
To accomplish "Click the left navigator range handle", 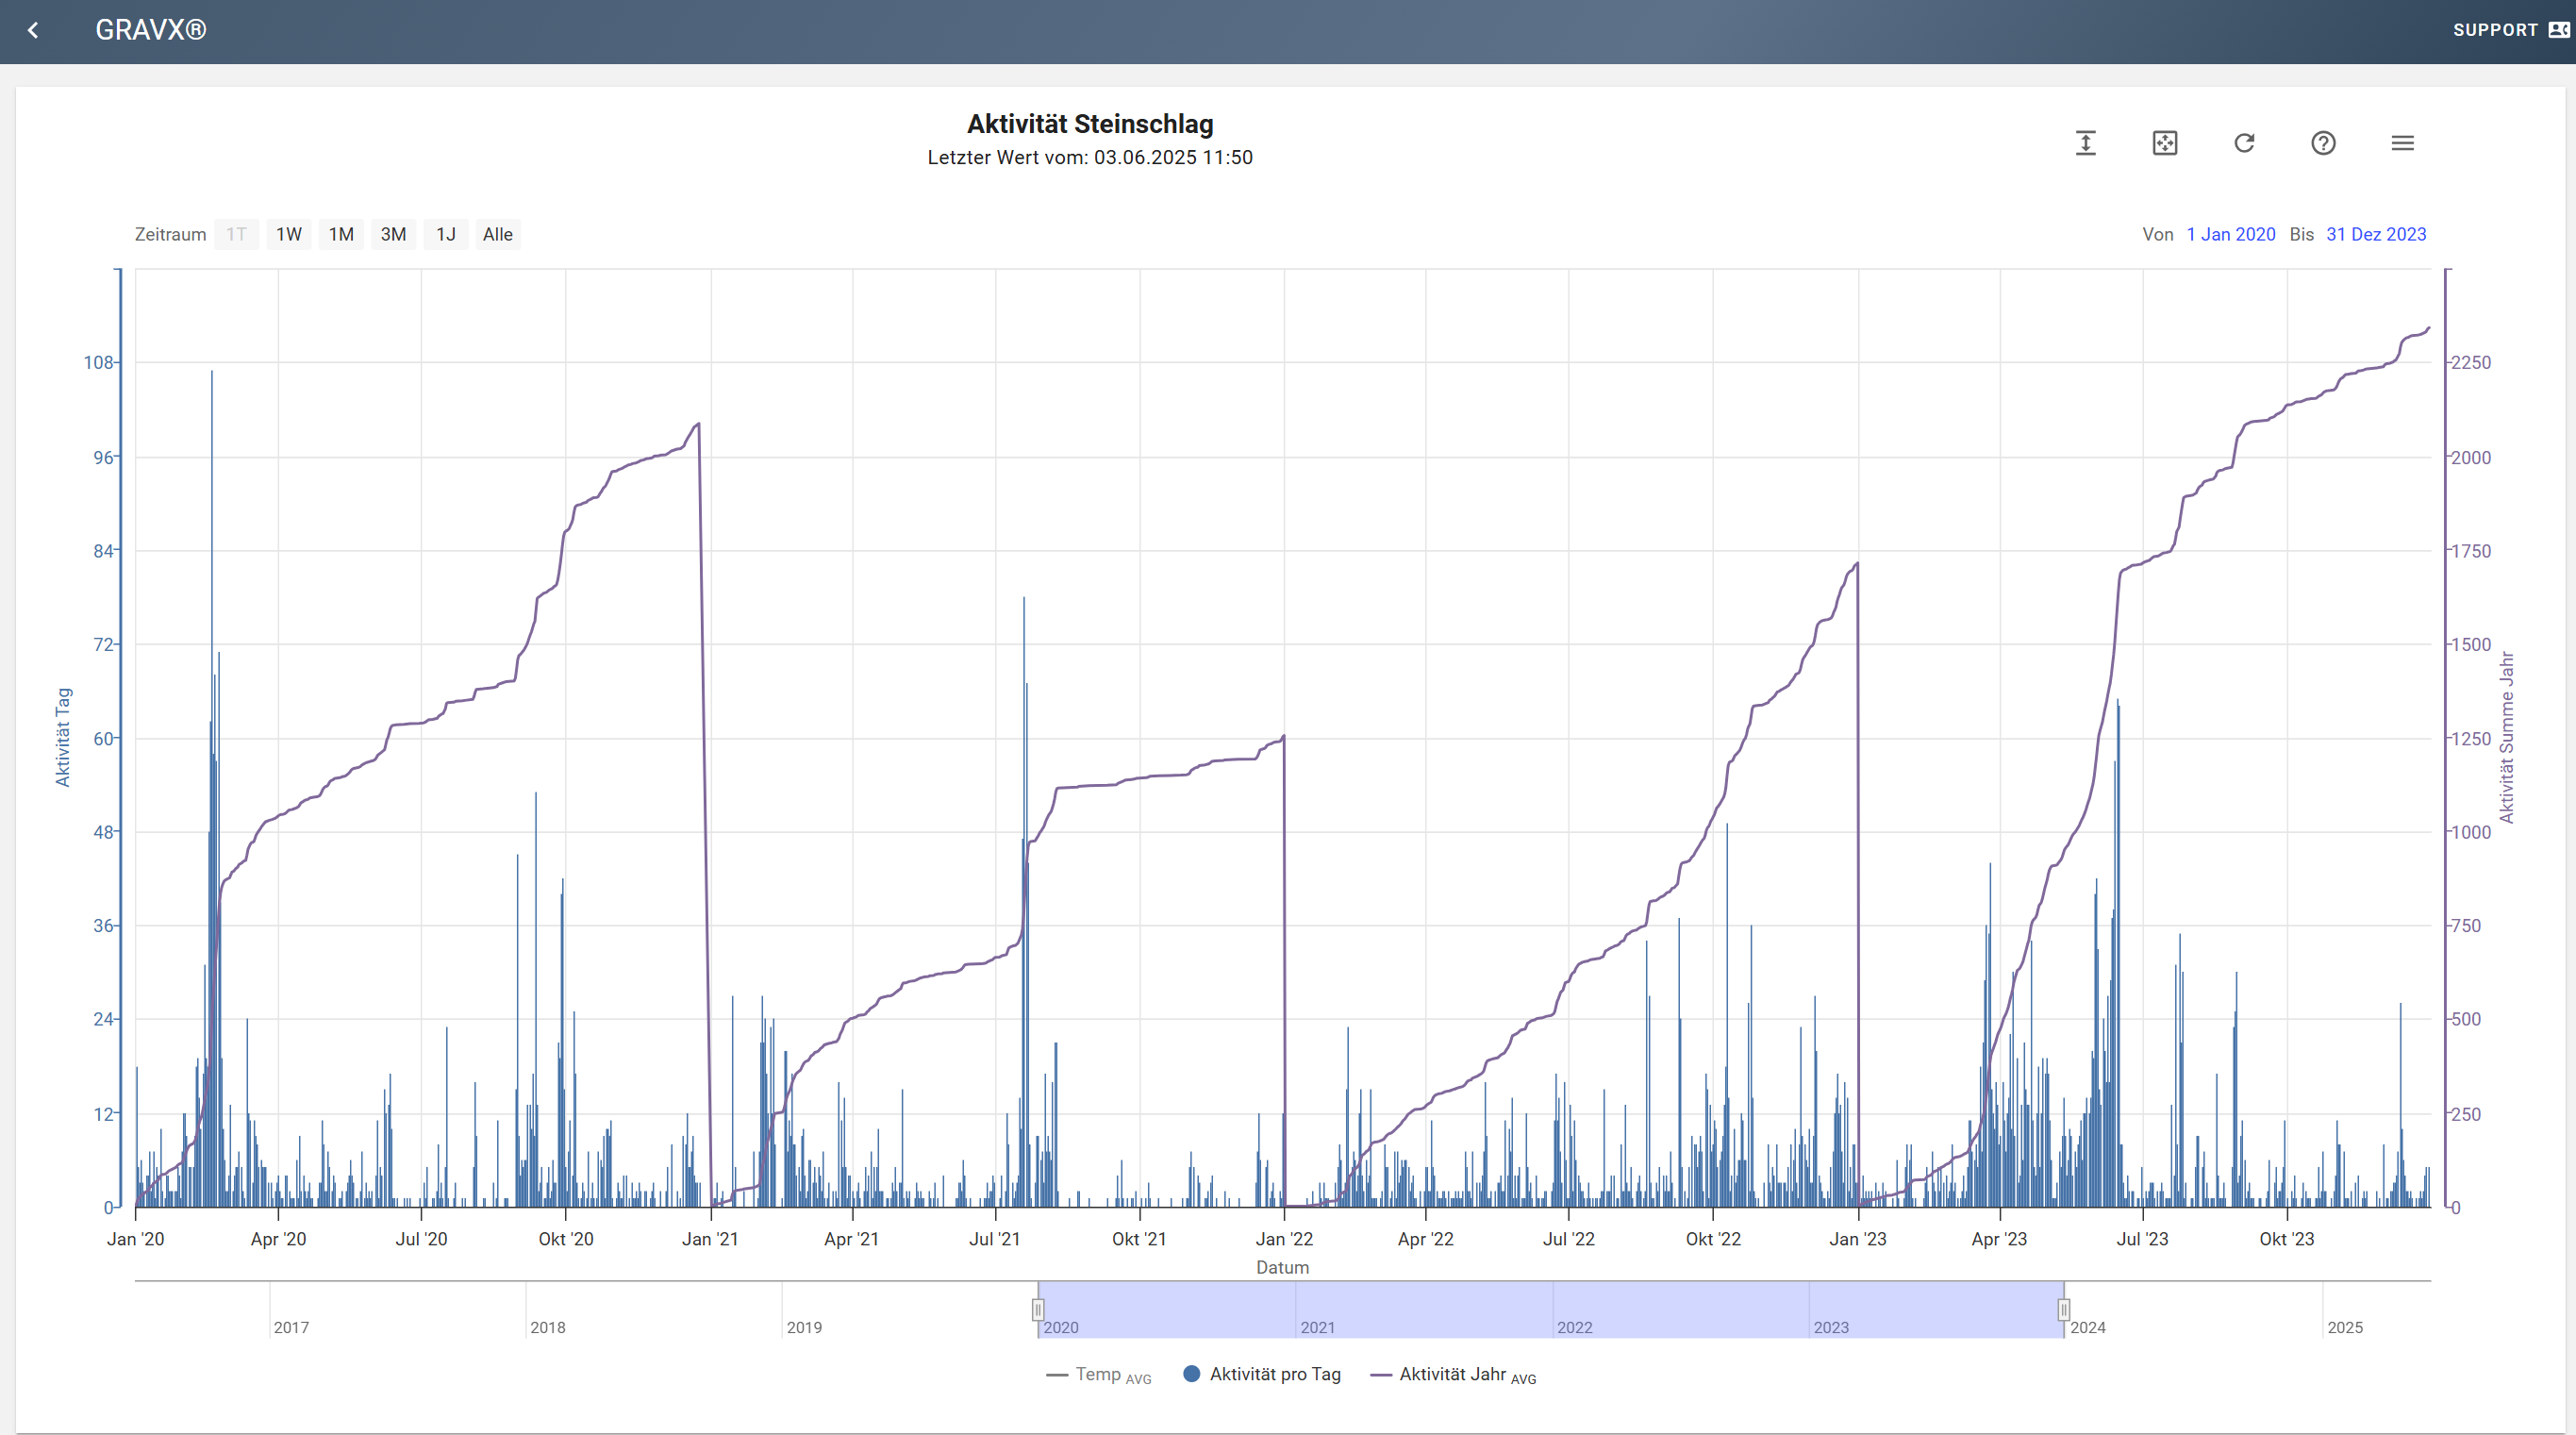I will coord(1038,1309).
